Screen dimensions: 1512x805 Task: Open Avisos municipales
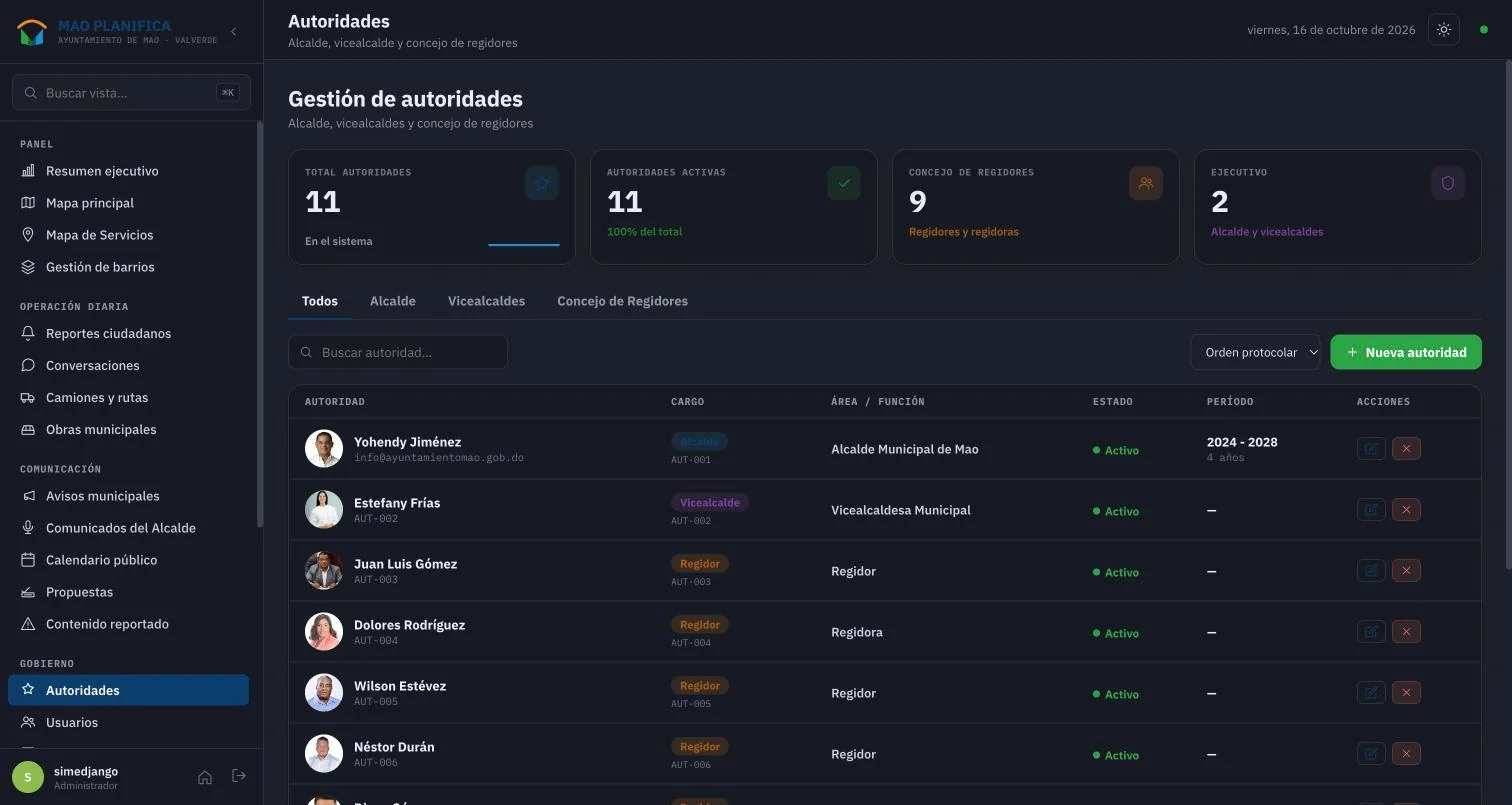click(128, 496)
